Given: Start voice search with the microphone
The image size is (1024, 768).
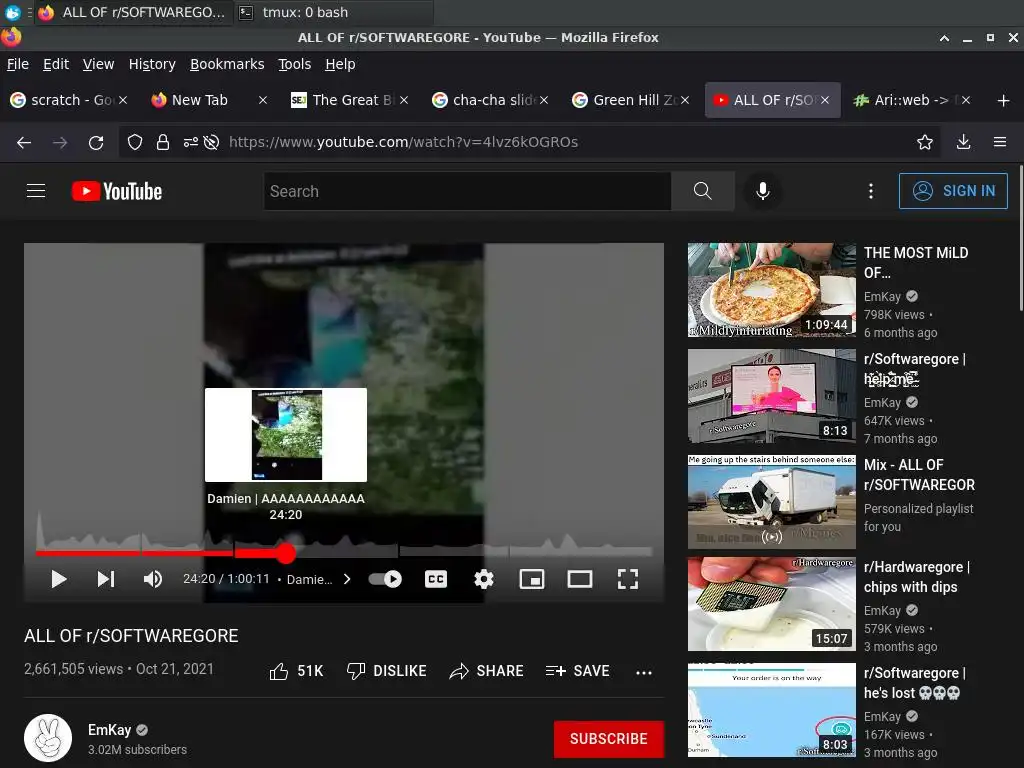Looking at the screenshot, I should pyautogui.click(x=762, y=191).
